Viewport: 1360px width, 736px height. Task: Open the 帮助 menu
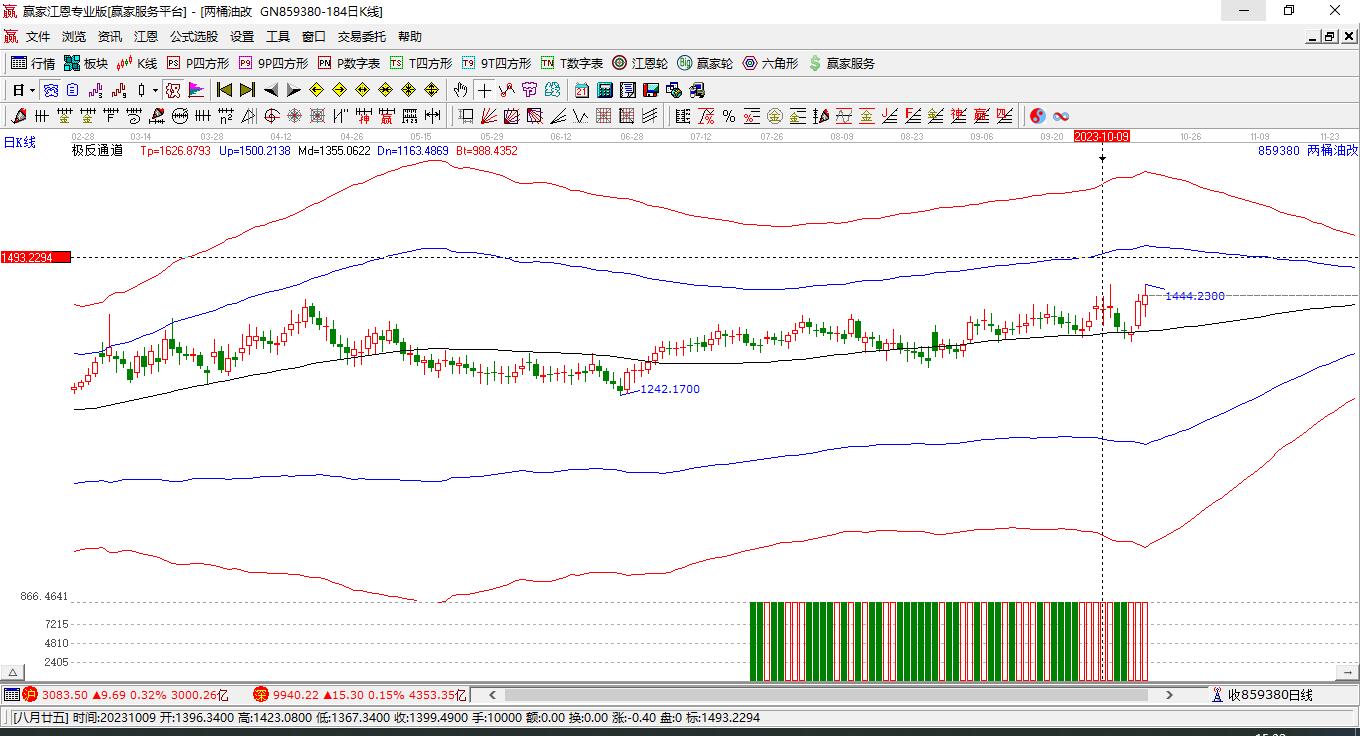(410, 37)
